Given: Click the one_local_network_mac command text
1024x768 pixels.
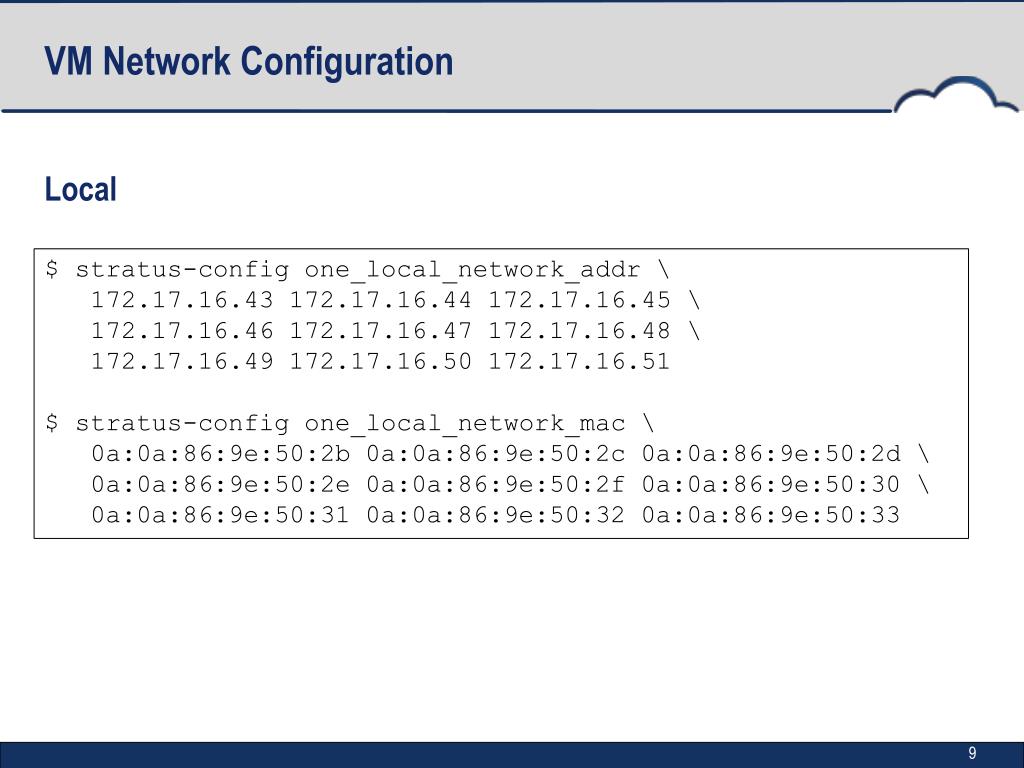Looking at the screenshot, I should [x=464, y=424].
